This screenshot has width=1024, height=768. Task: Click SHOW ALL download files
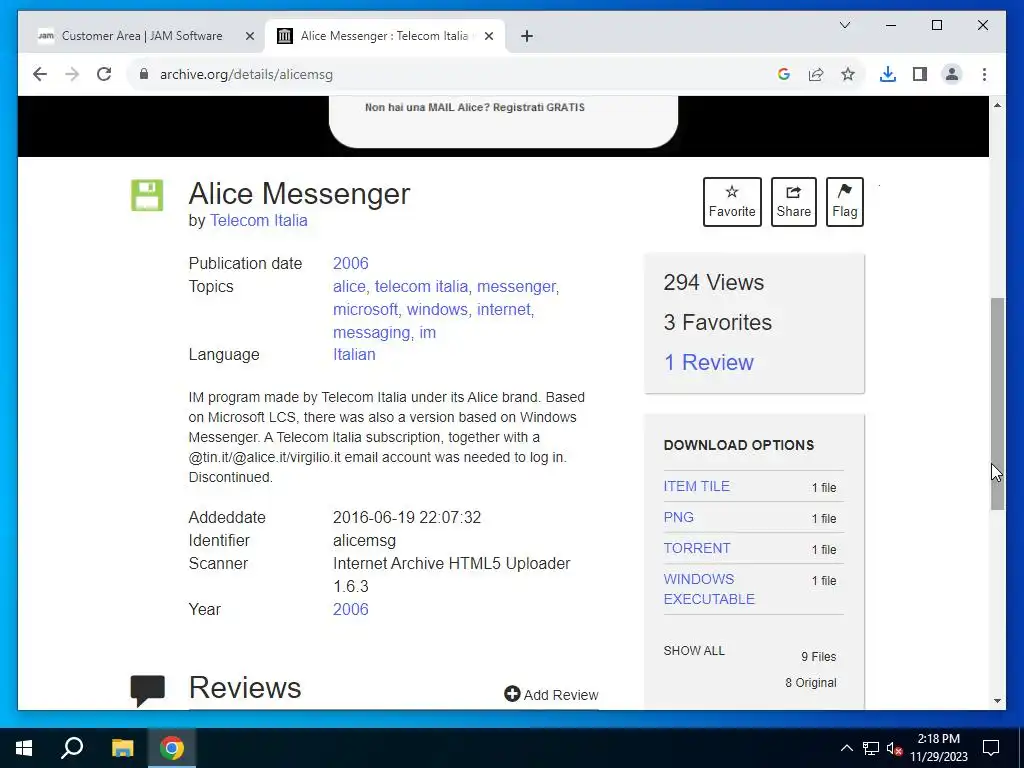pyautogui.click(x=694, y=651)
